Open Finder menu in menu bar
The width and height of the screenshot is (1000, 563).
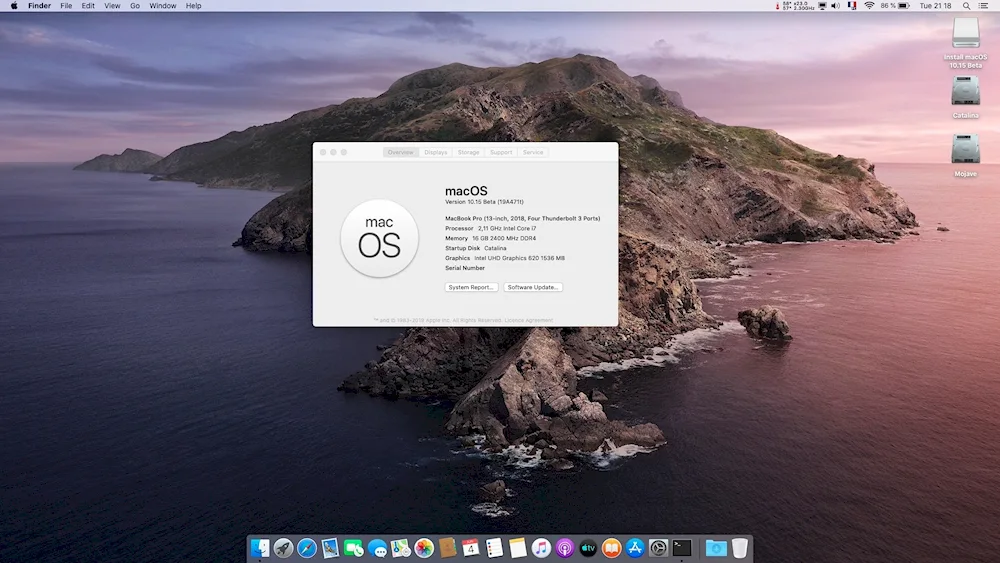tap(40, 6)
